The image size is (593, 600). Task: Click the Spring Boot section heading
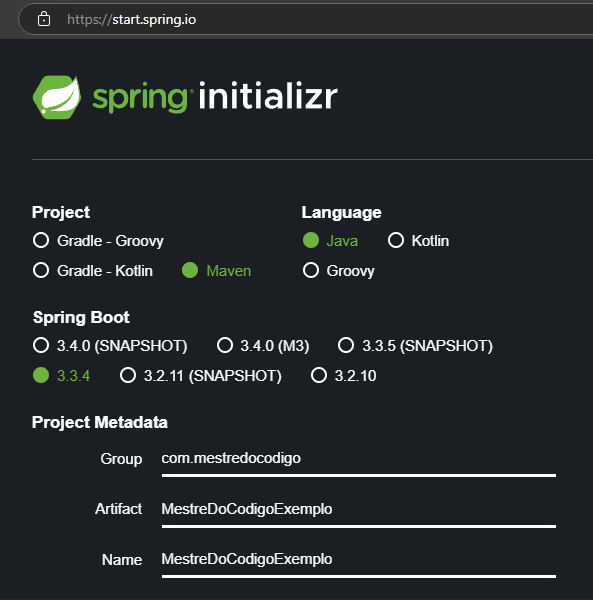pos(81,318)
